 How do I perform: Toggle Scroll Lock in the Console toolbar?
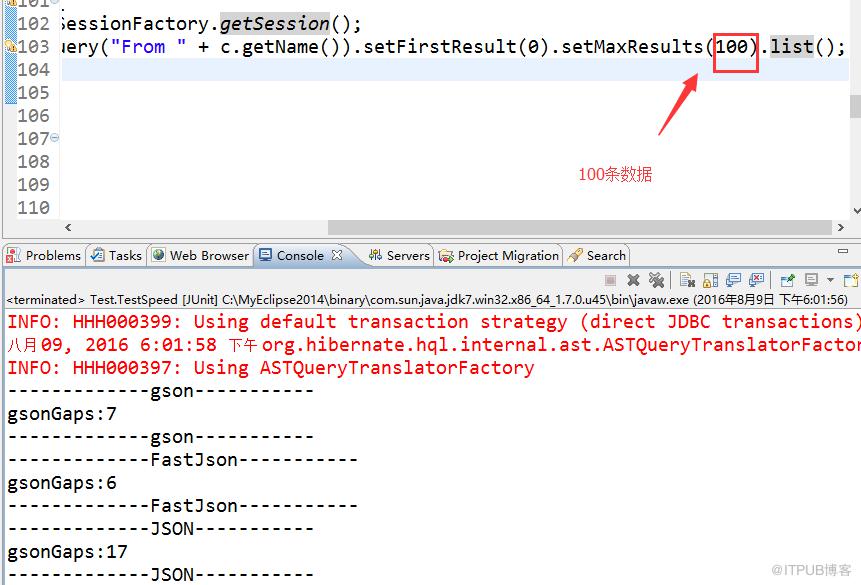coord(710,281)
